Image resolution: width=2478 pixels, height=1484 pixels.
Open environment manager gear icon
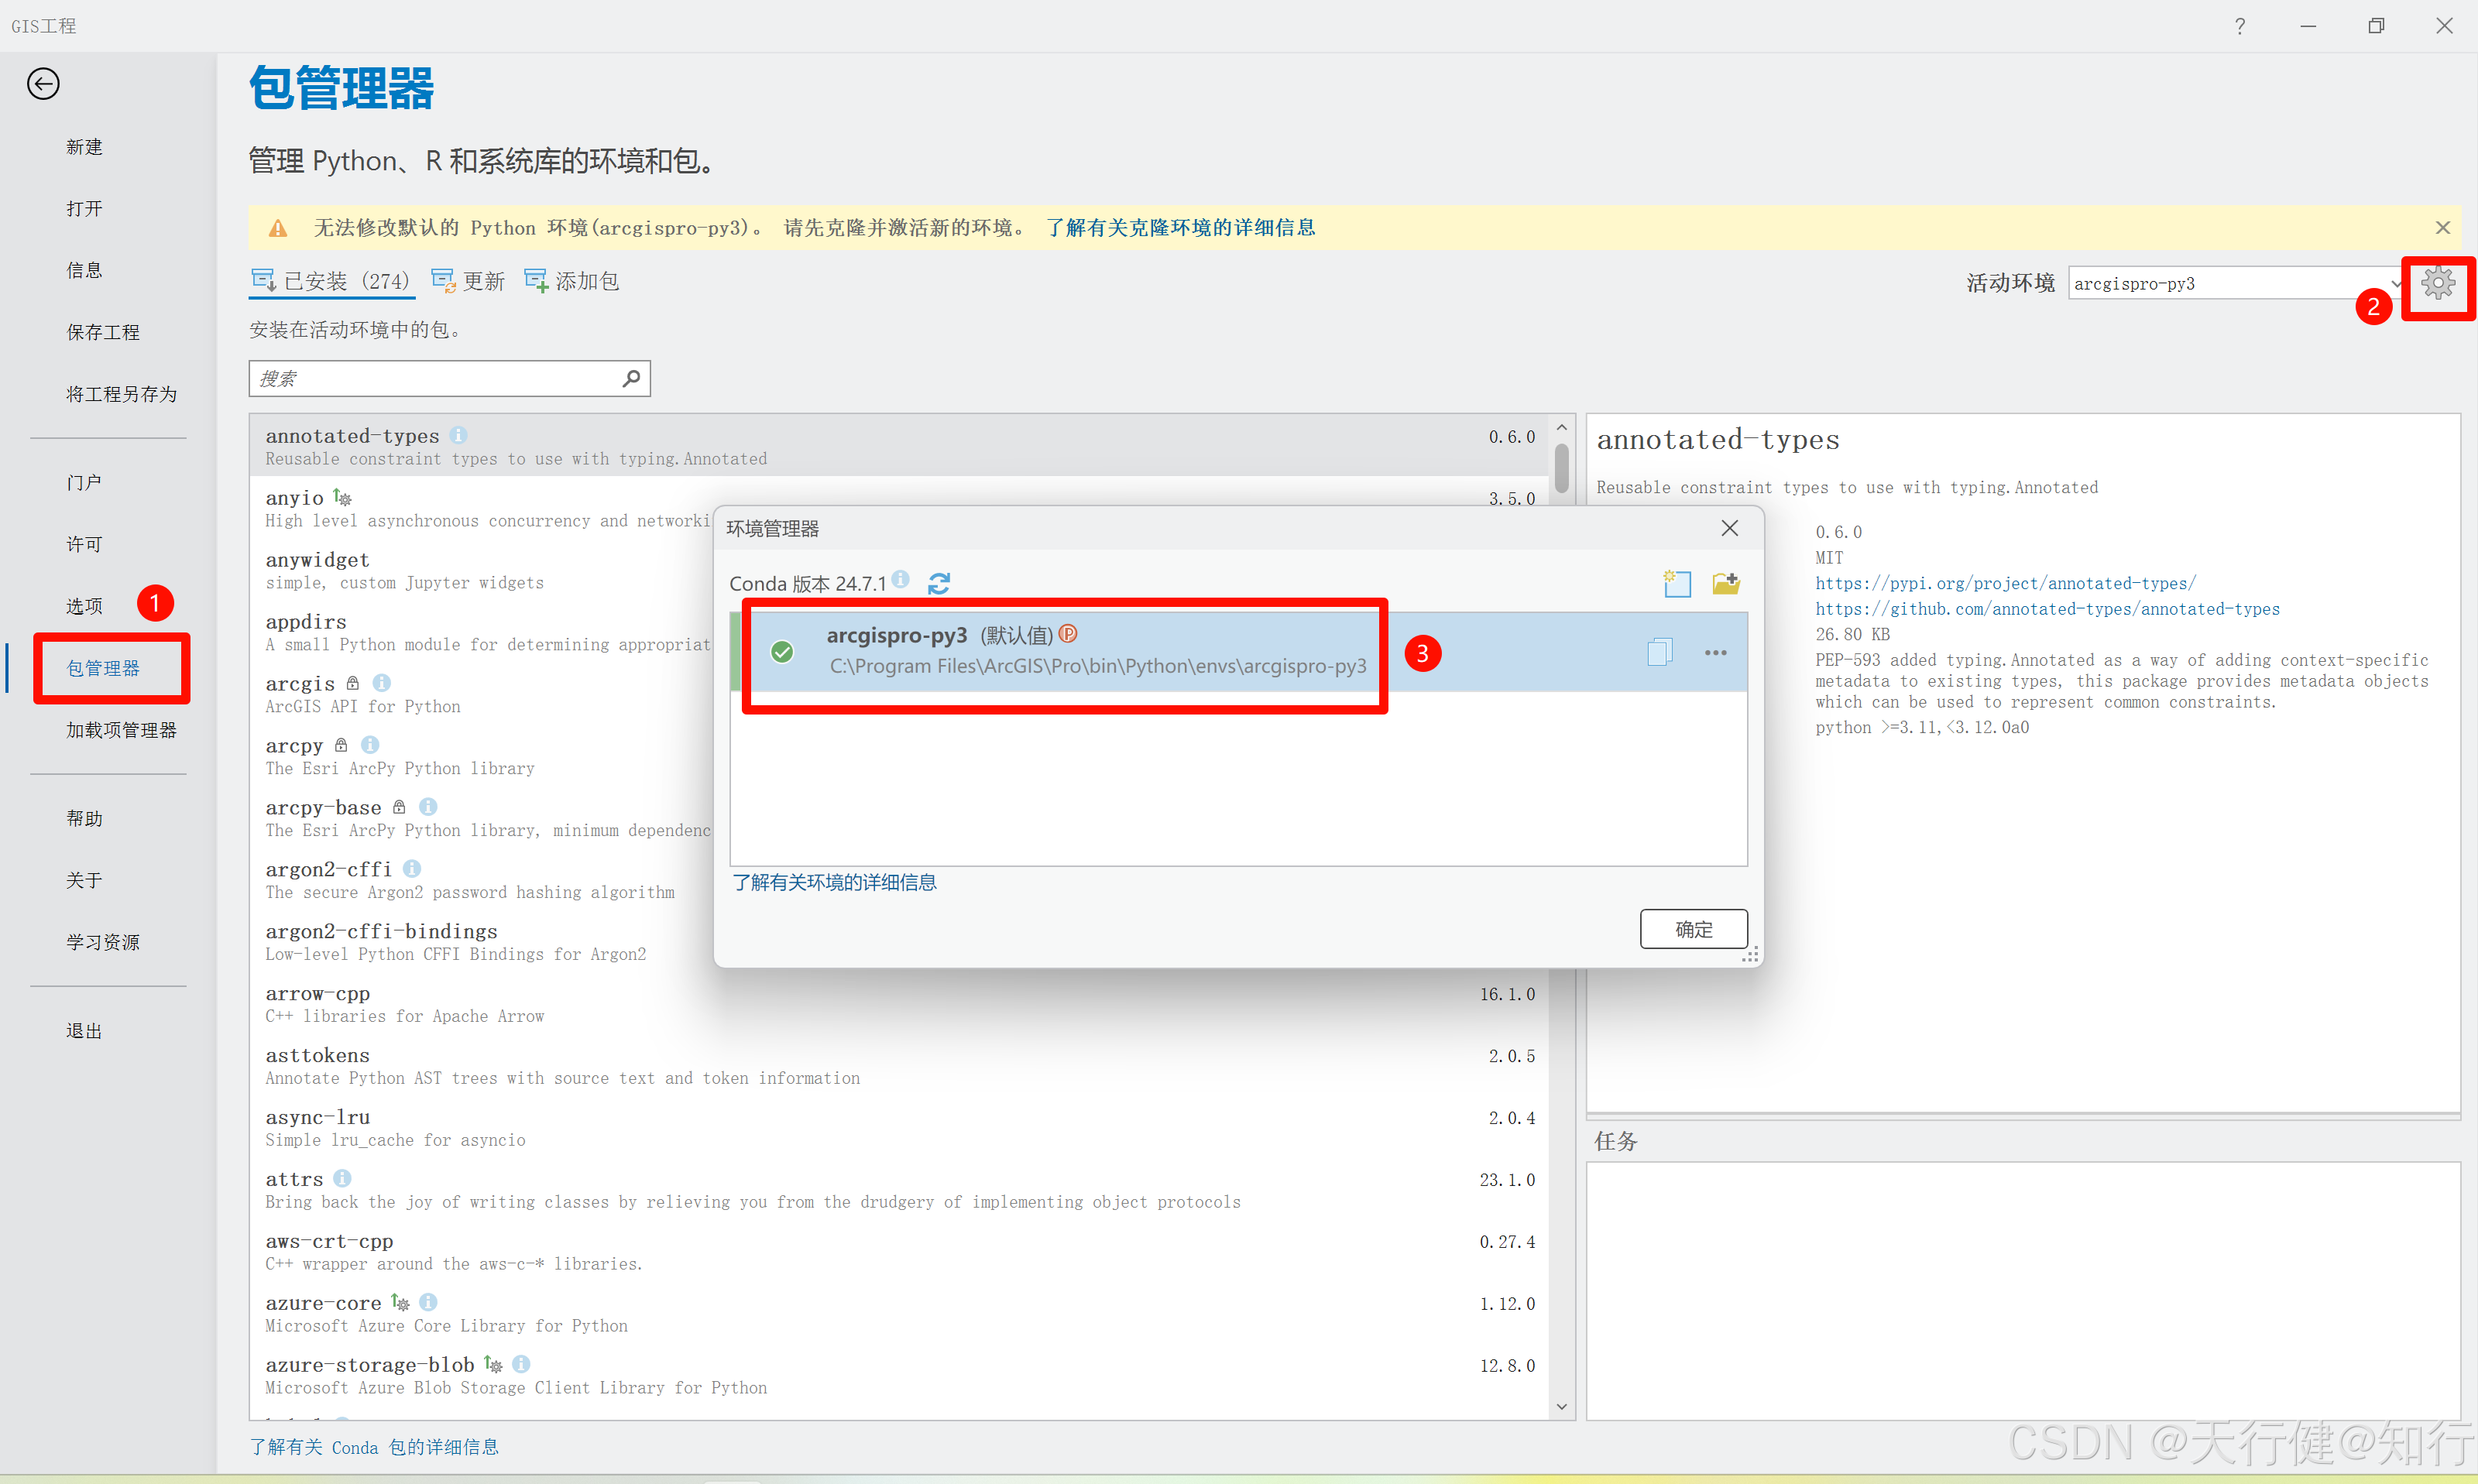click(x=2438, y=284)
